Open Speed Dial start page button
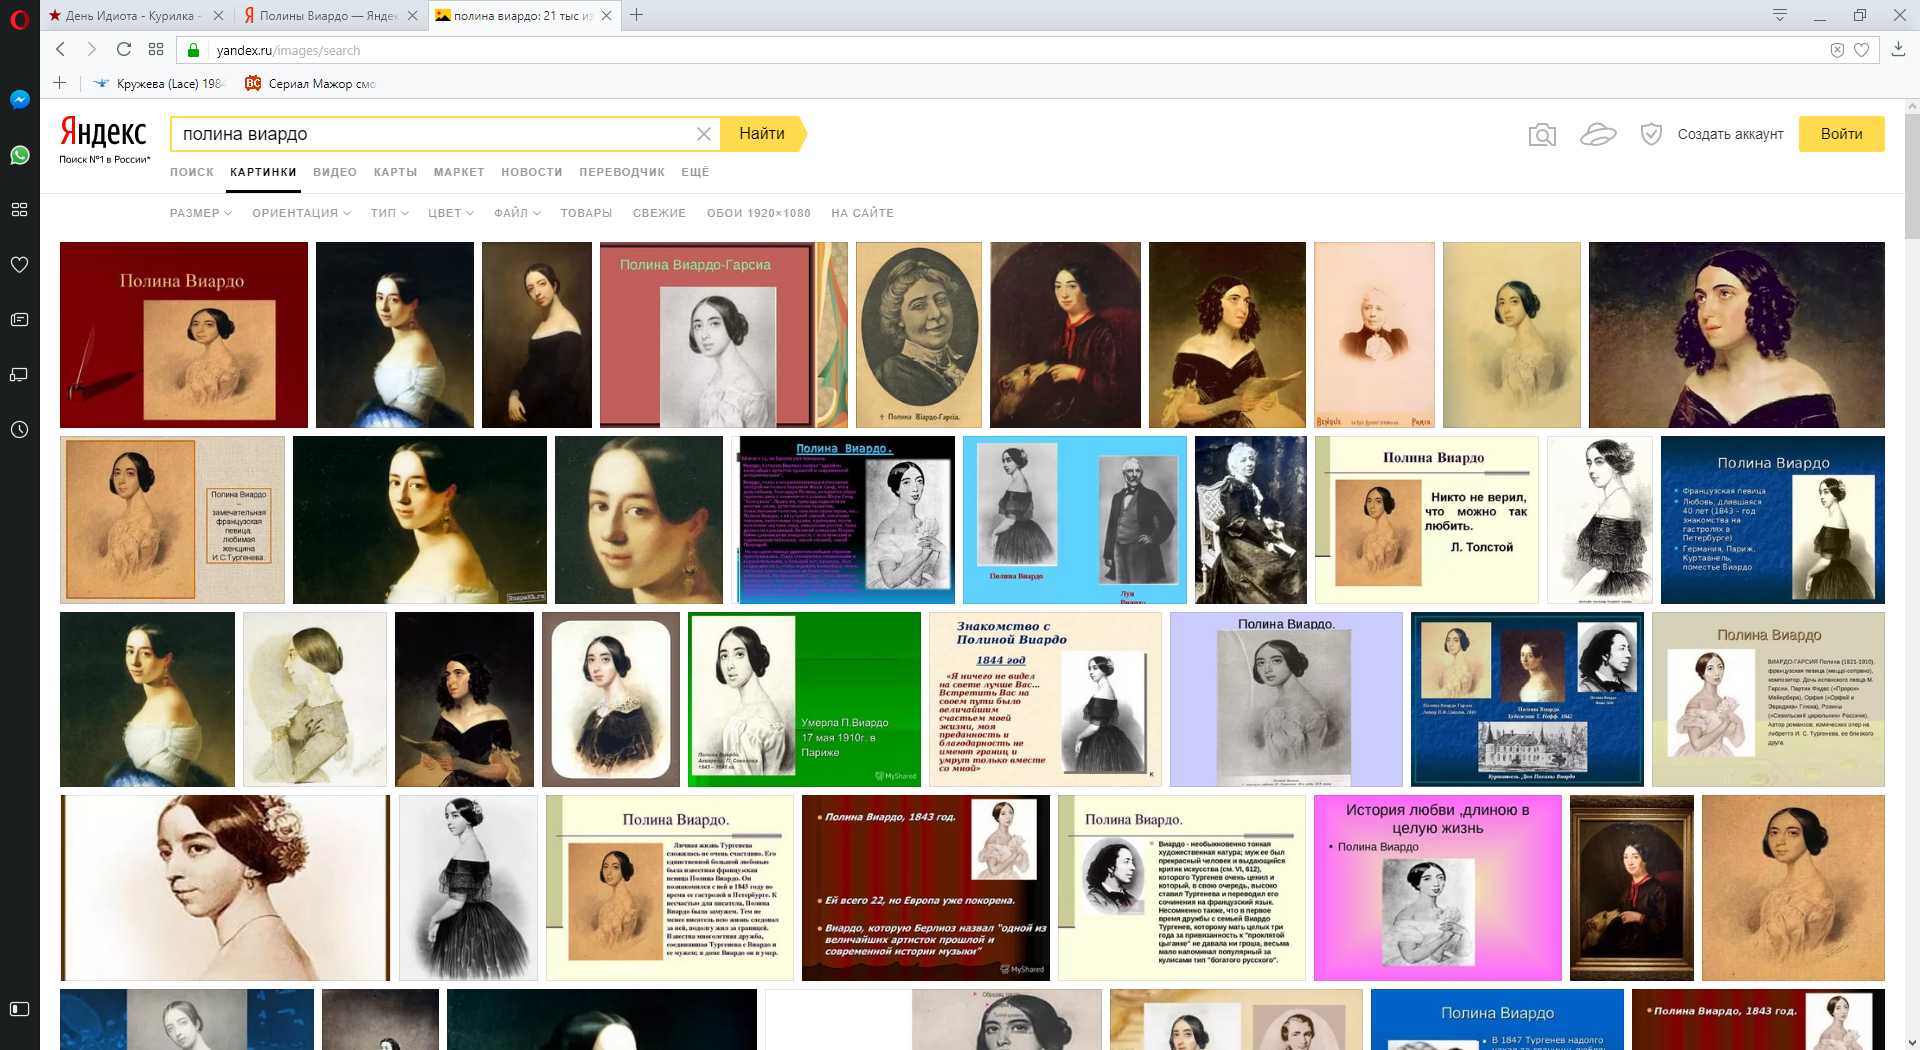The height and width of the screenshot is (1050, 1920). pos(156,49)
